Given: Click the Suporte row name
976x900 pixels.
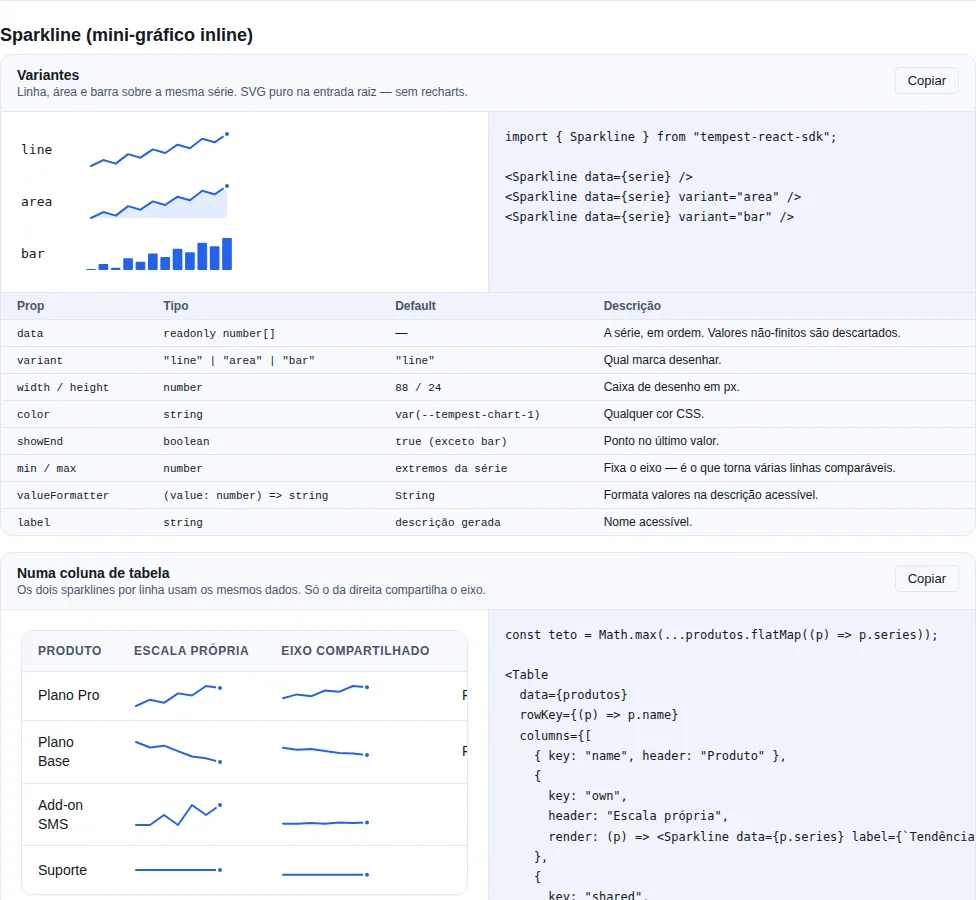Looking at the screenshot, I should point(62,870).
